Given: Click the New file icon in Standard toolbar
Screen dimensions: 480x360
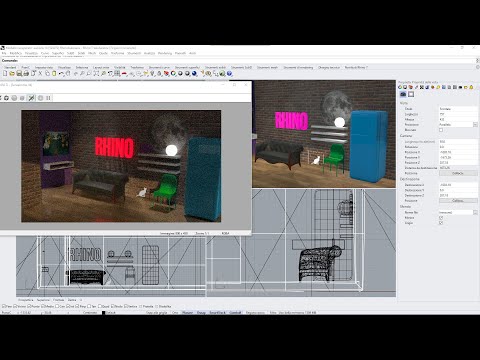Looking at the screenshot, I should click(x=5, y=73).
